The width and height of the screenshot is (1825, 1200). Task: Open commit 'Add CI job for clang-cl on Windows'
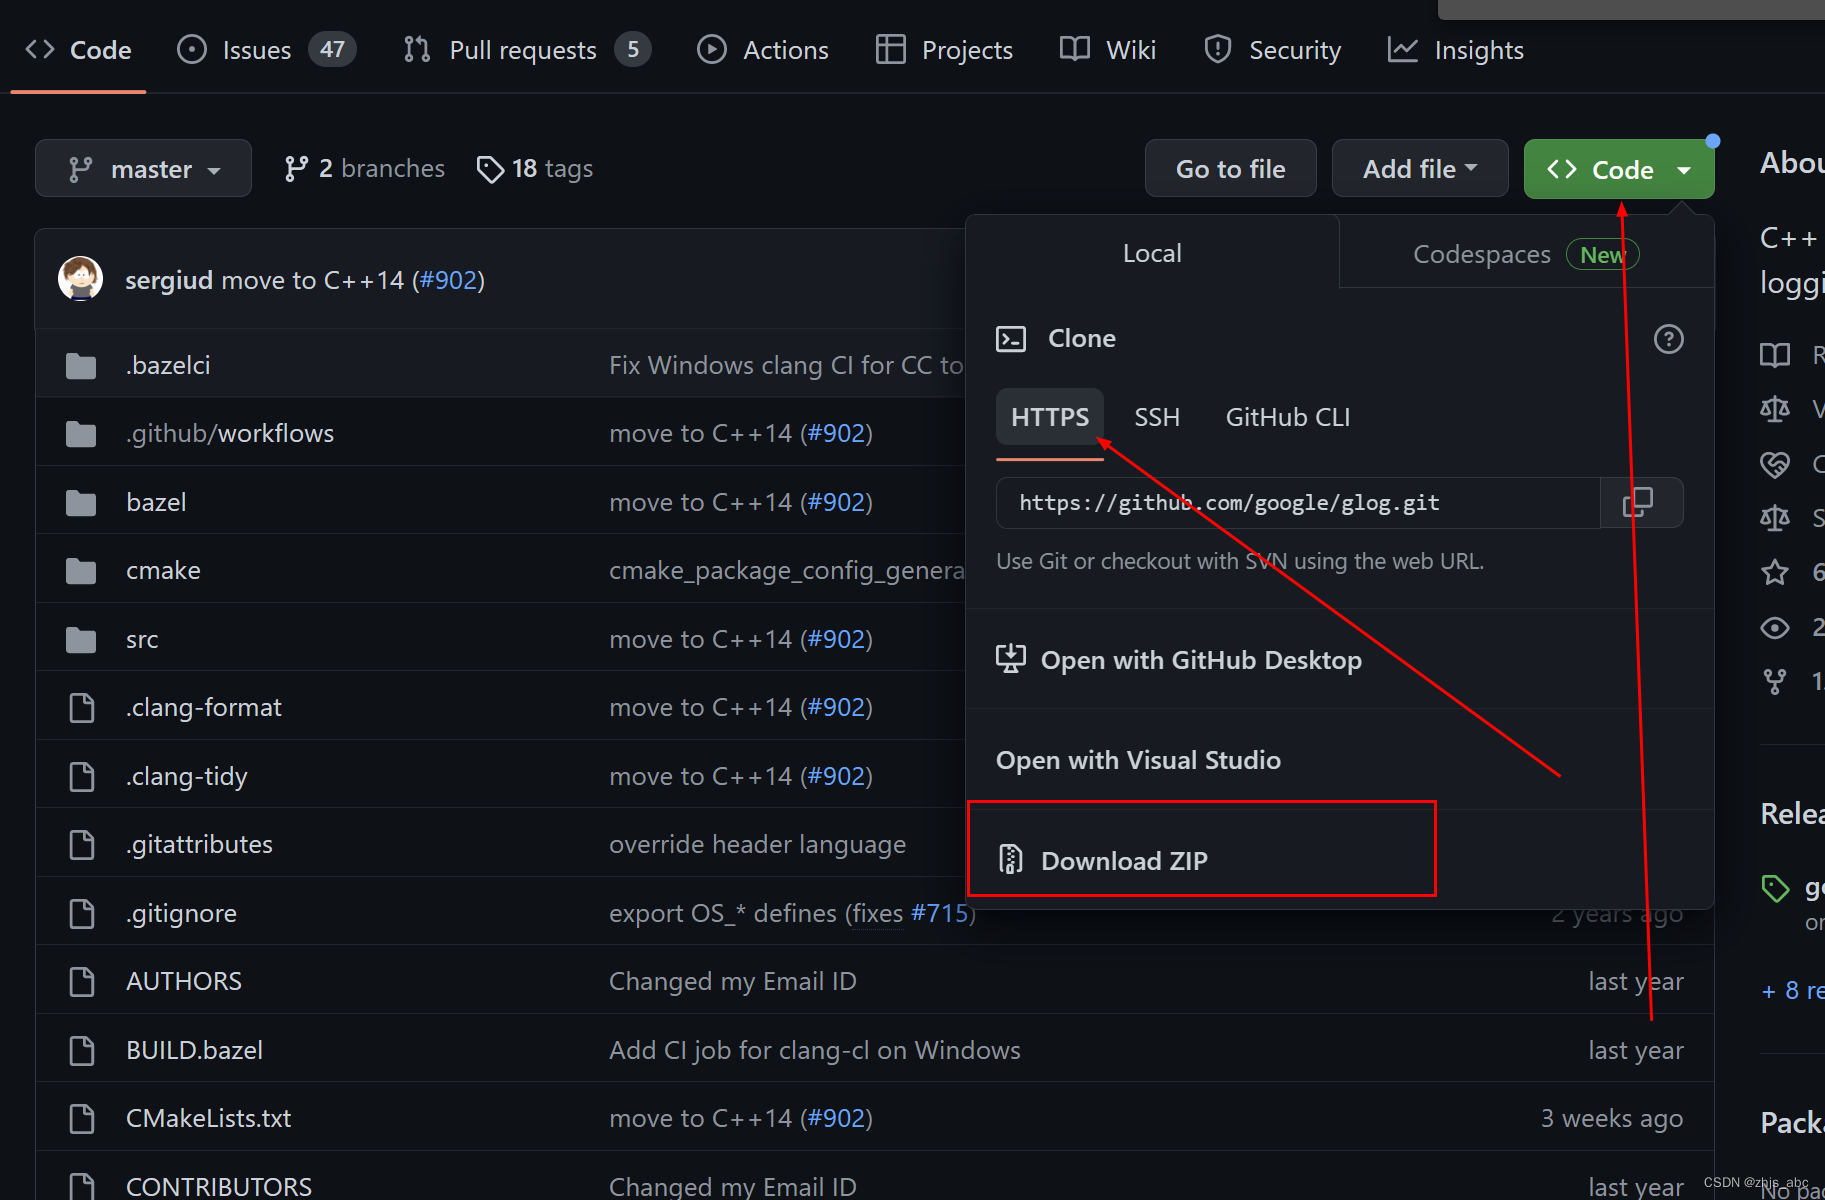[x=815, y=1050]
